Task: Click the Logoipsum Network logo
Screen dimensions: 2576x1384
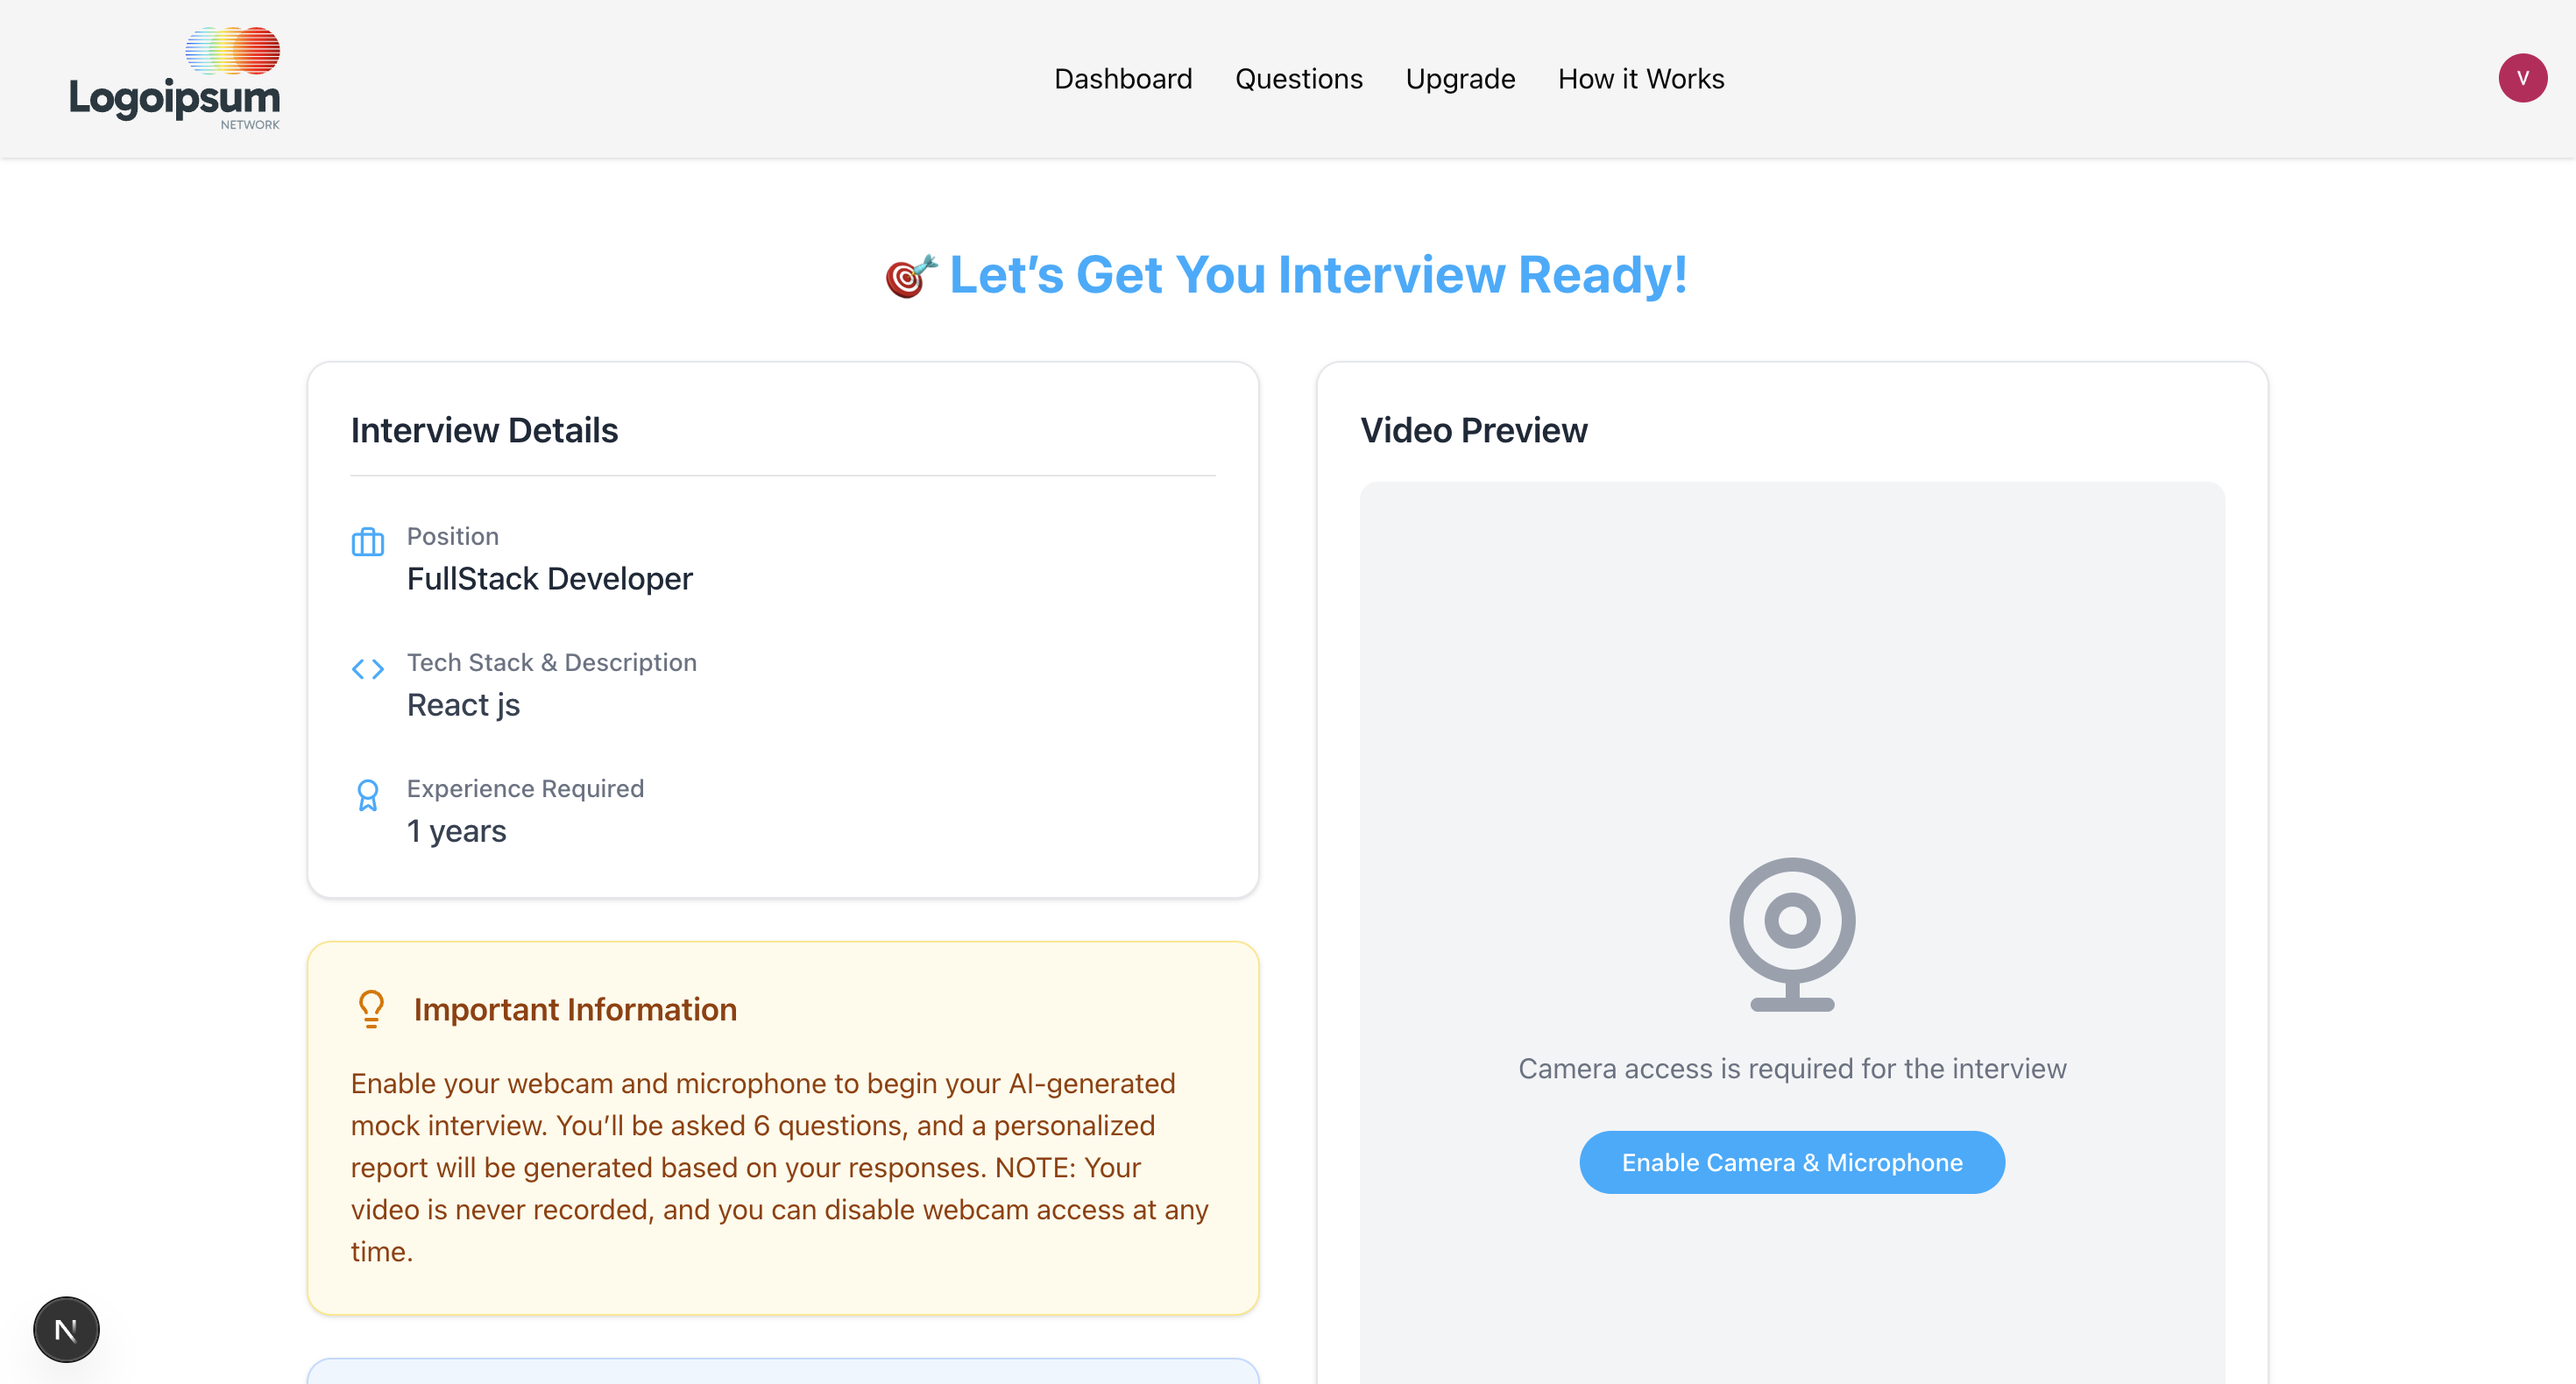Action: click(175, 78)
